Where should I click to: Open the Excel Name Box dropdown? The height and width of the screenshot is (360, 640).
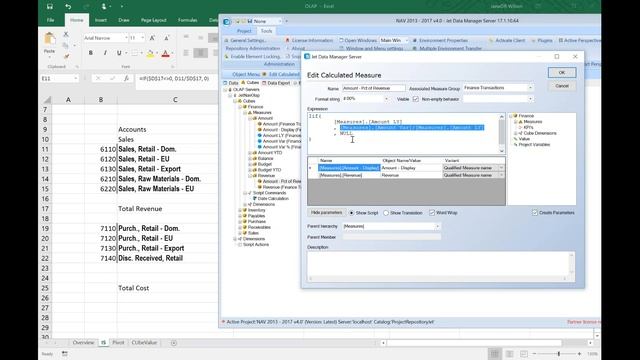(76, 78)
